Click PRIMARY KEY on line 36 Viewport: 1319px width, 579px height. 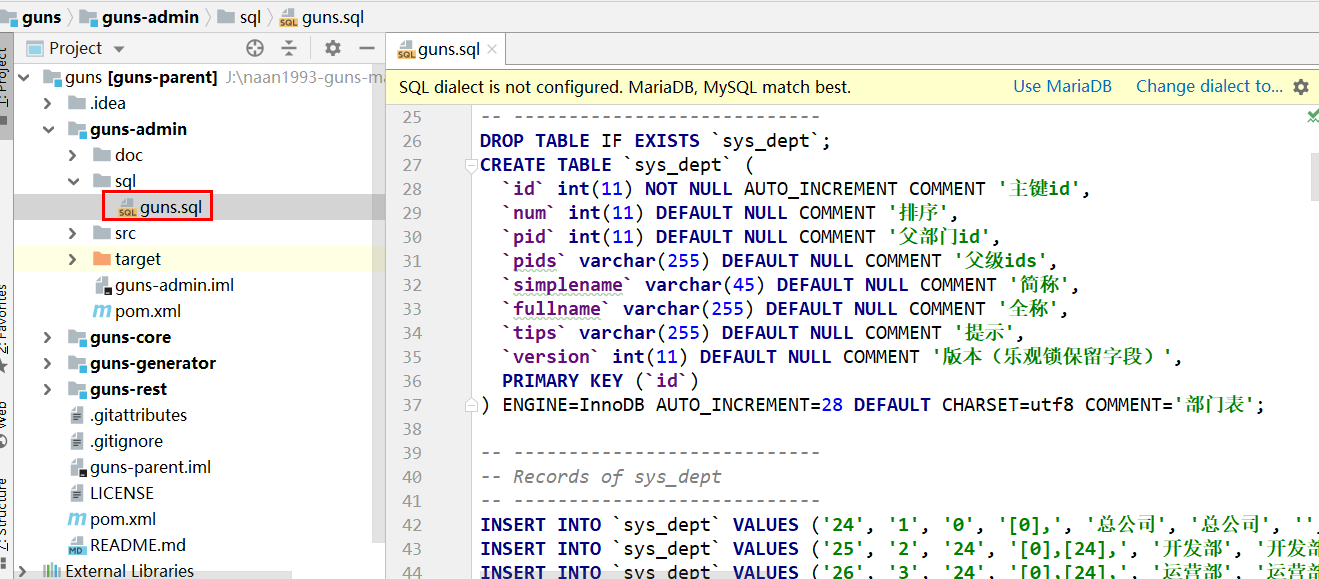(x=562, y=381)
